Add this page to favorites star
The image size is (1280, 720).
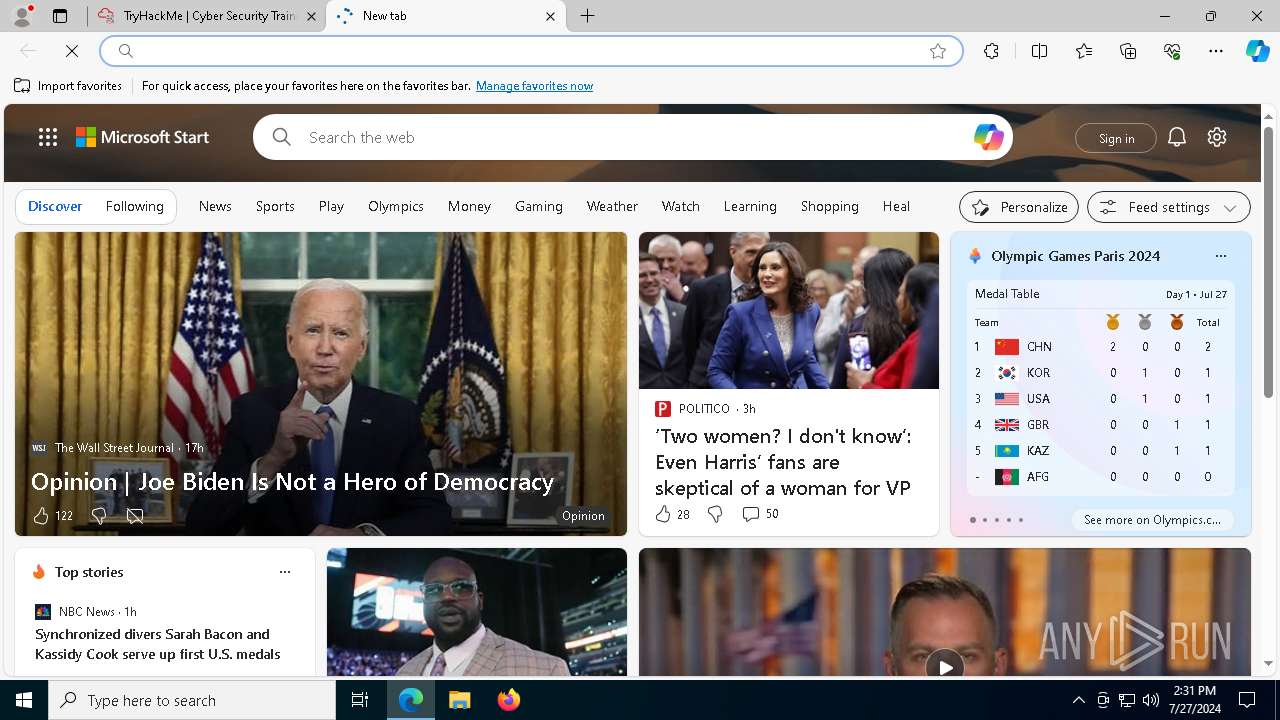pos(938,51)
